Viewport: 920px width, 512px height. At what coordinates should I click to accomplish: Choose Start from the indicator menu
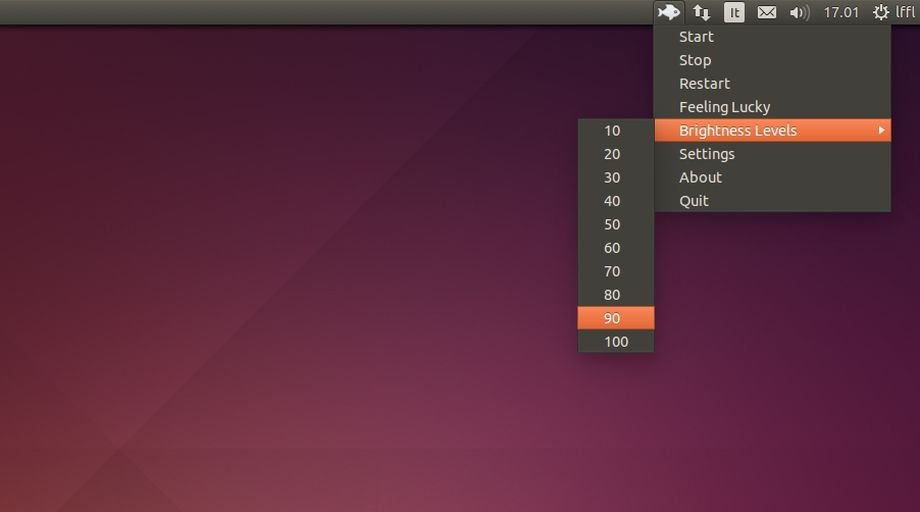tap(772, 36)
